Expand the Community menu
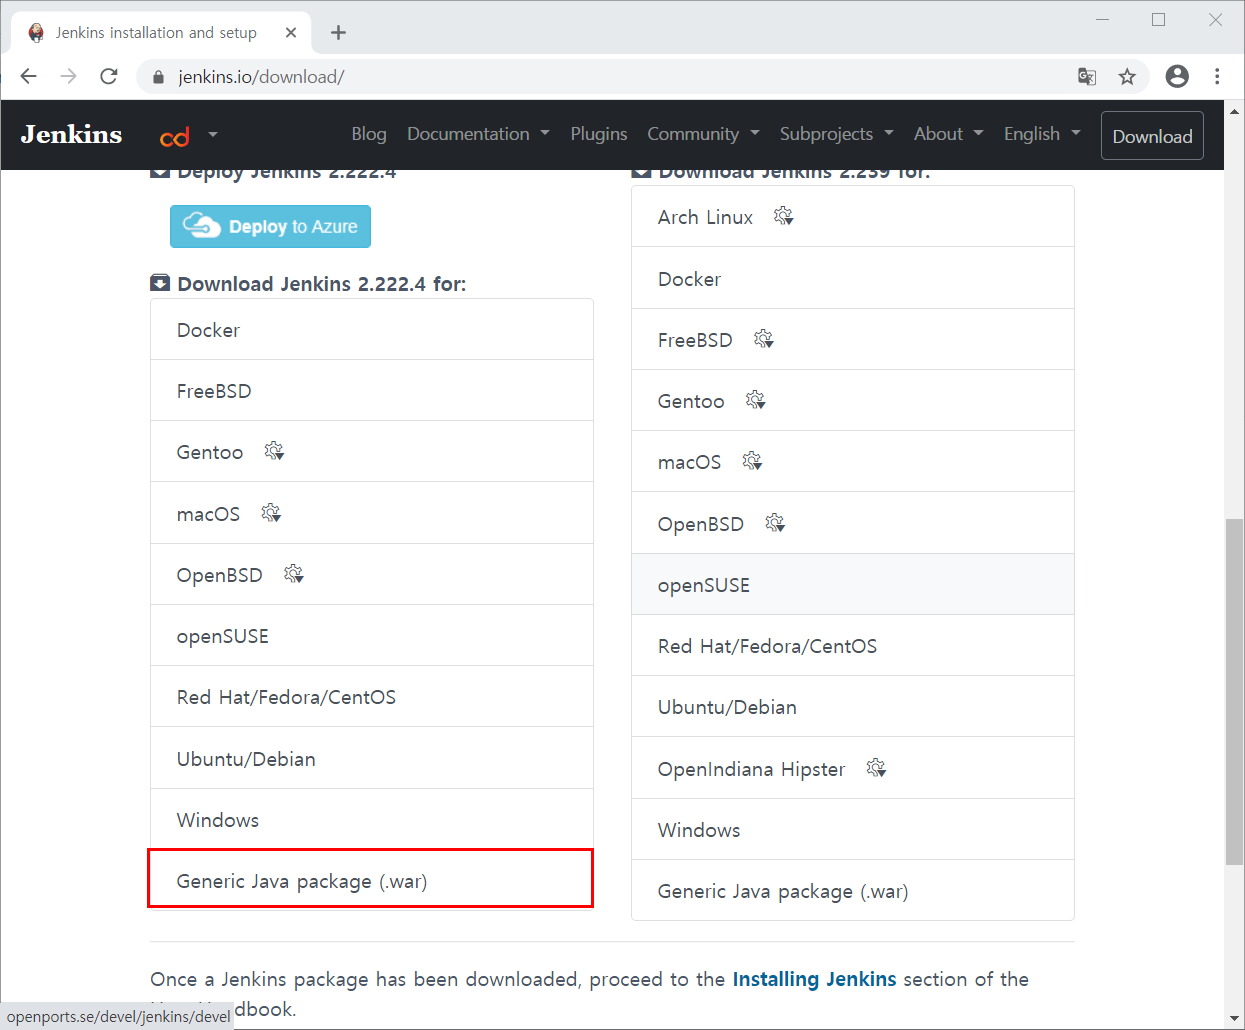Viewport: 1245px width, 1030px height. pyautogui.click(x=703, y=134)
